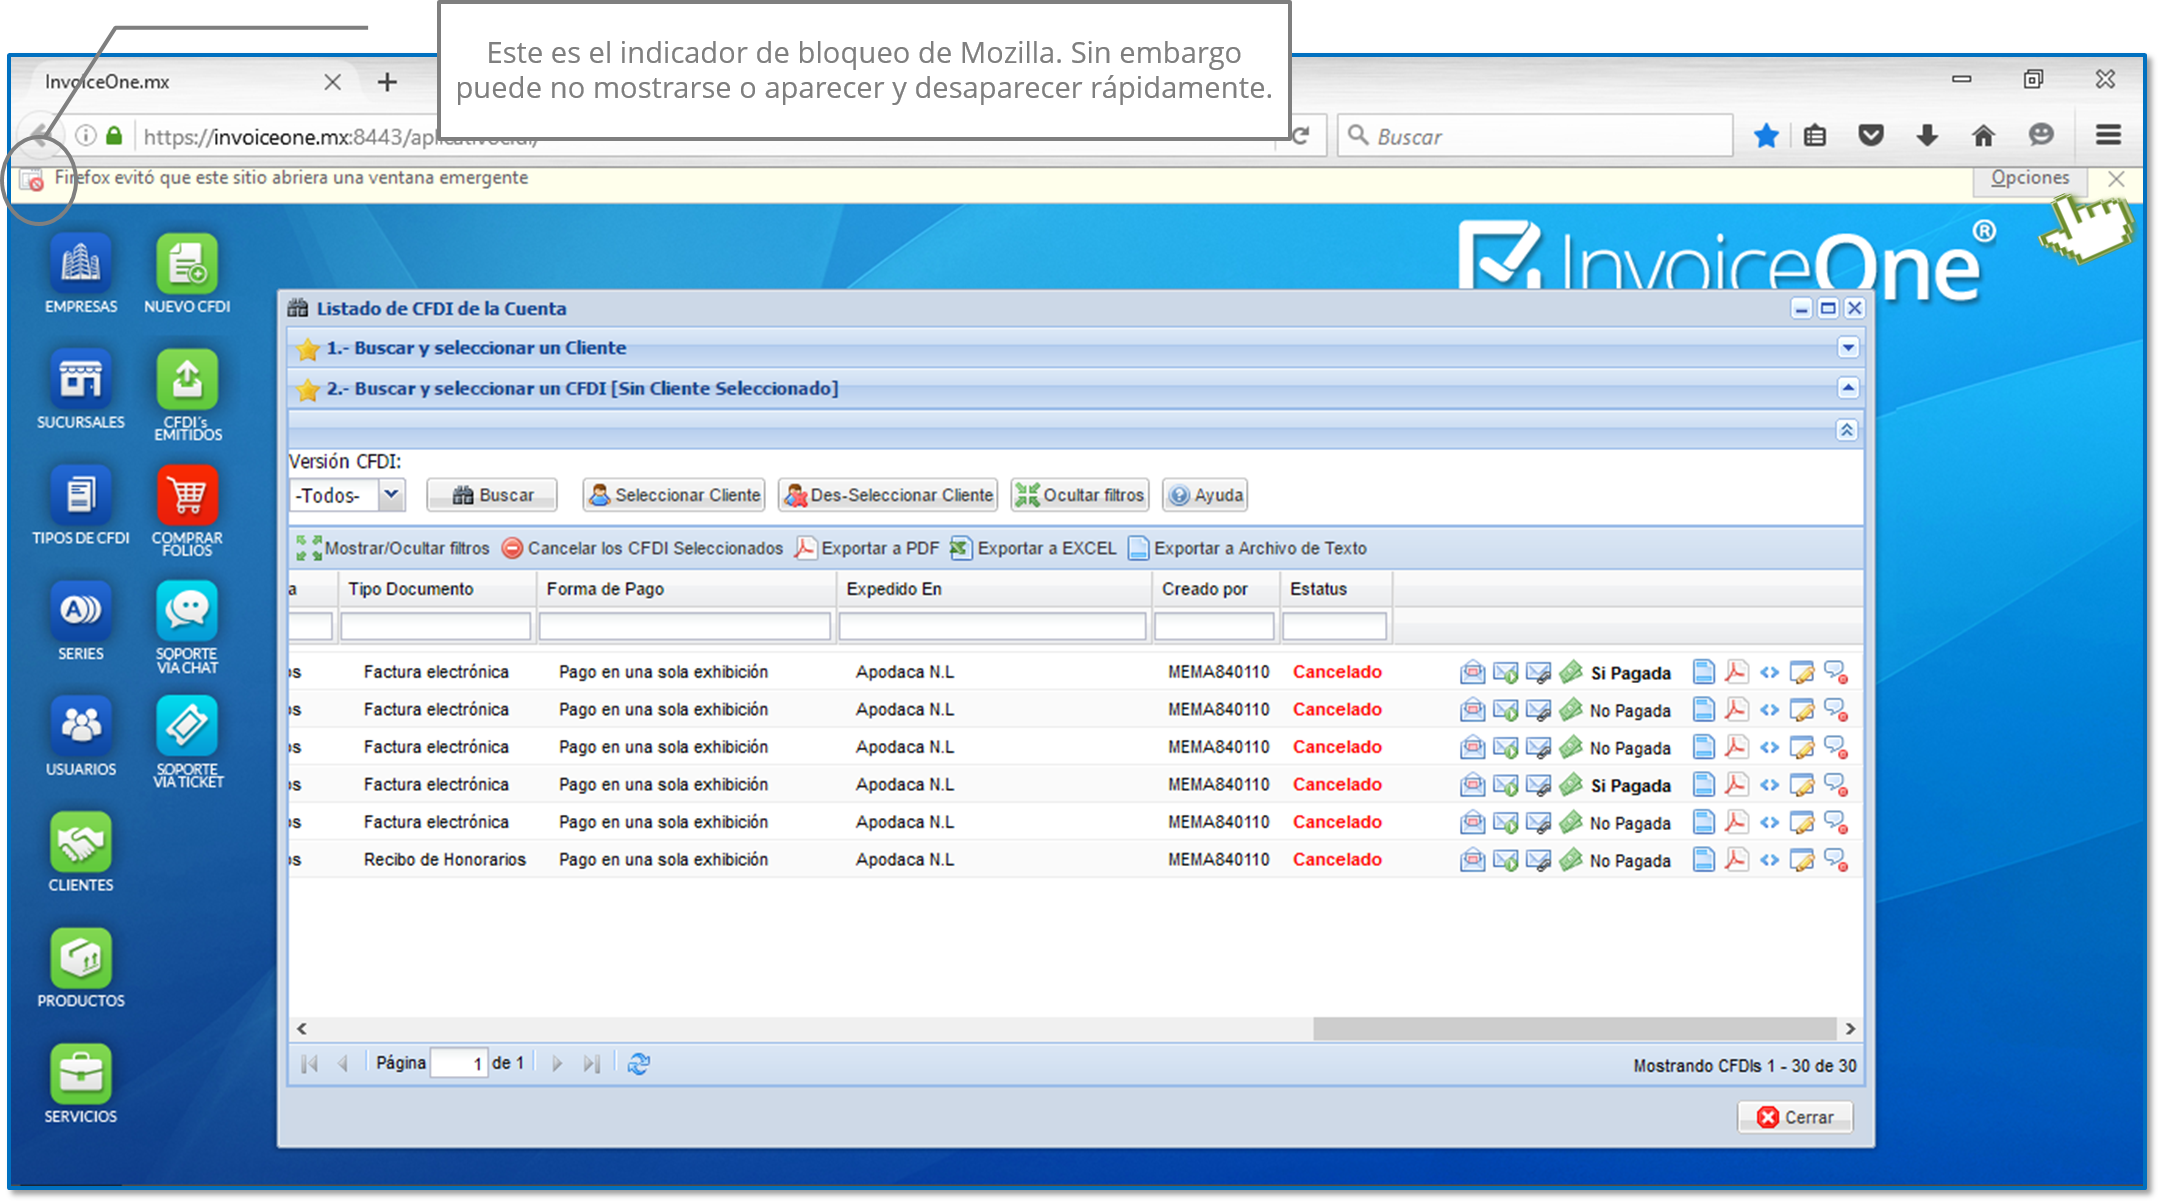
Task: Click open-envelope icon in Recibo de Honorarios row
Action: coord(1472,859)
